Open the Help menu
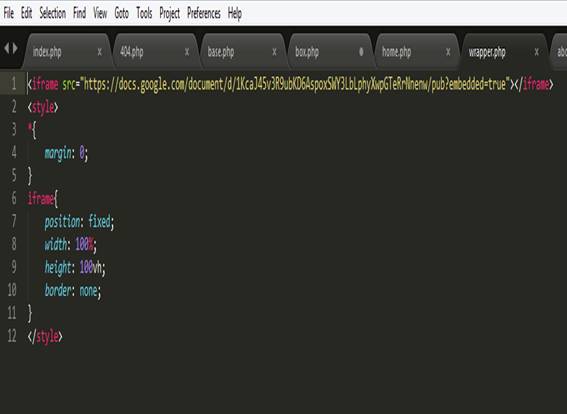This screenshot has width=567, height=414. [x=234, y=14]
